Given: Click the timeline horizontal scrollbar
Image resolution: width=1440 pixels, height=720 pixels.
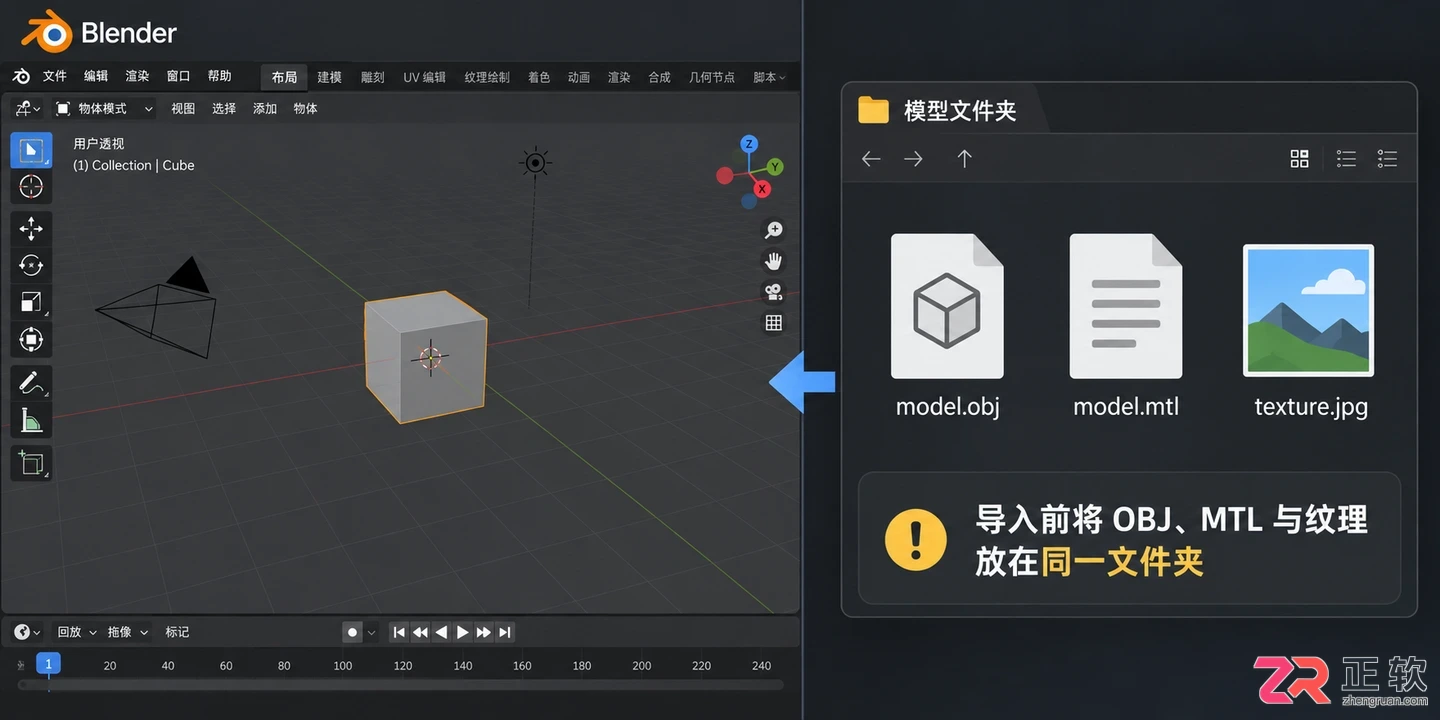Looking at the screenshot, I should click(x=400, y=685).
